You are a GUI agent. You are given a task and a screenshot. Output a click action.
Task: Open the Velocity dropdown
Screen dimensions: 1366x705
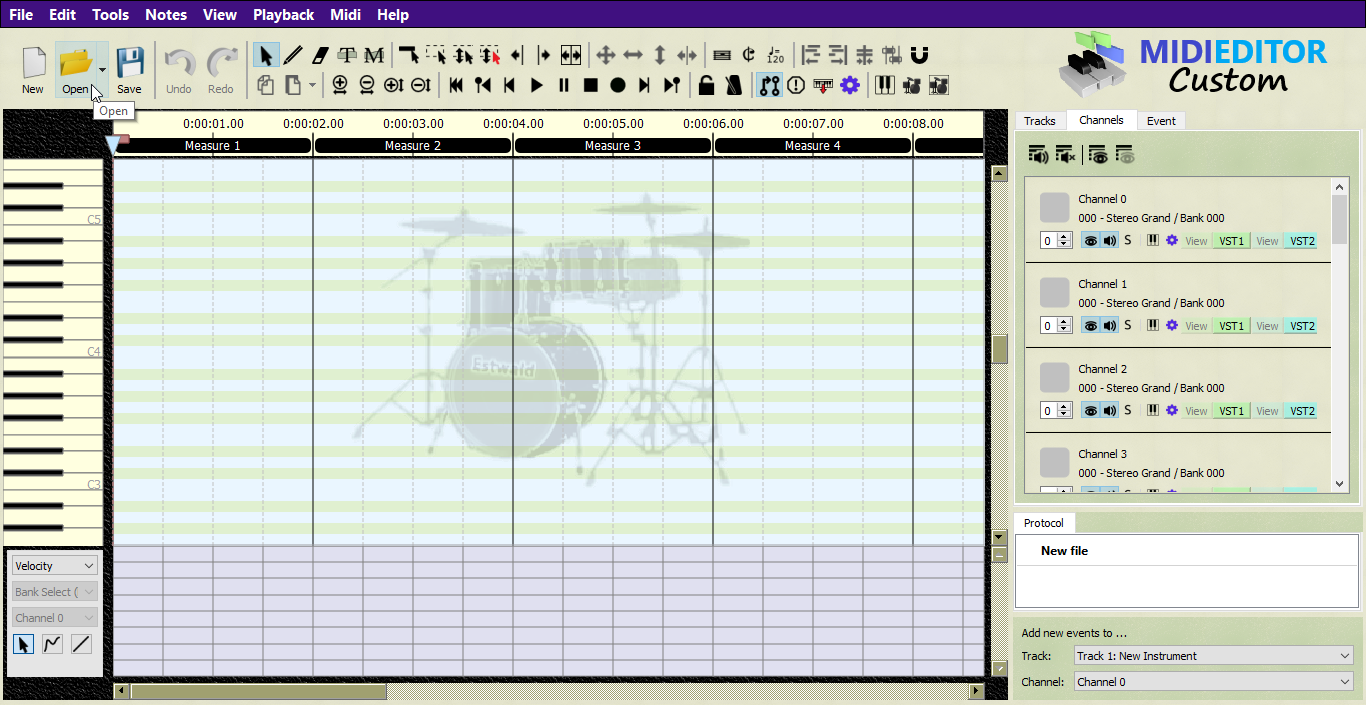(55, 566)
